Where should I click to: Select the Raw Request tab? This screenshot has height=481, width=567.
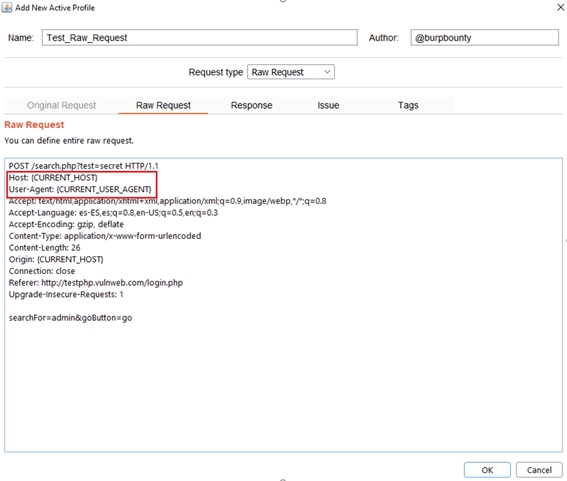(163, 105)
